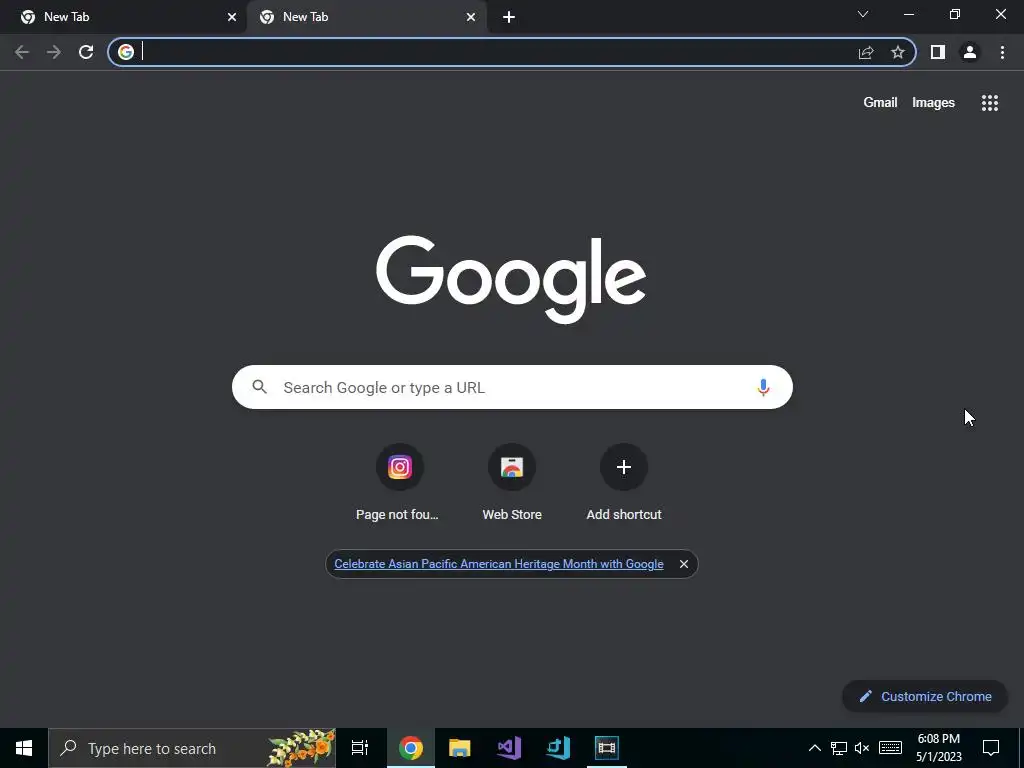Open a new tab with plus button

coord(509,18)
